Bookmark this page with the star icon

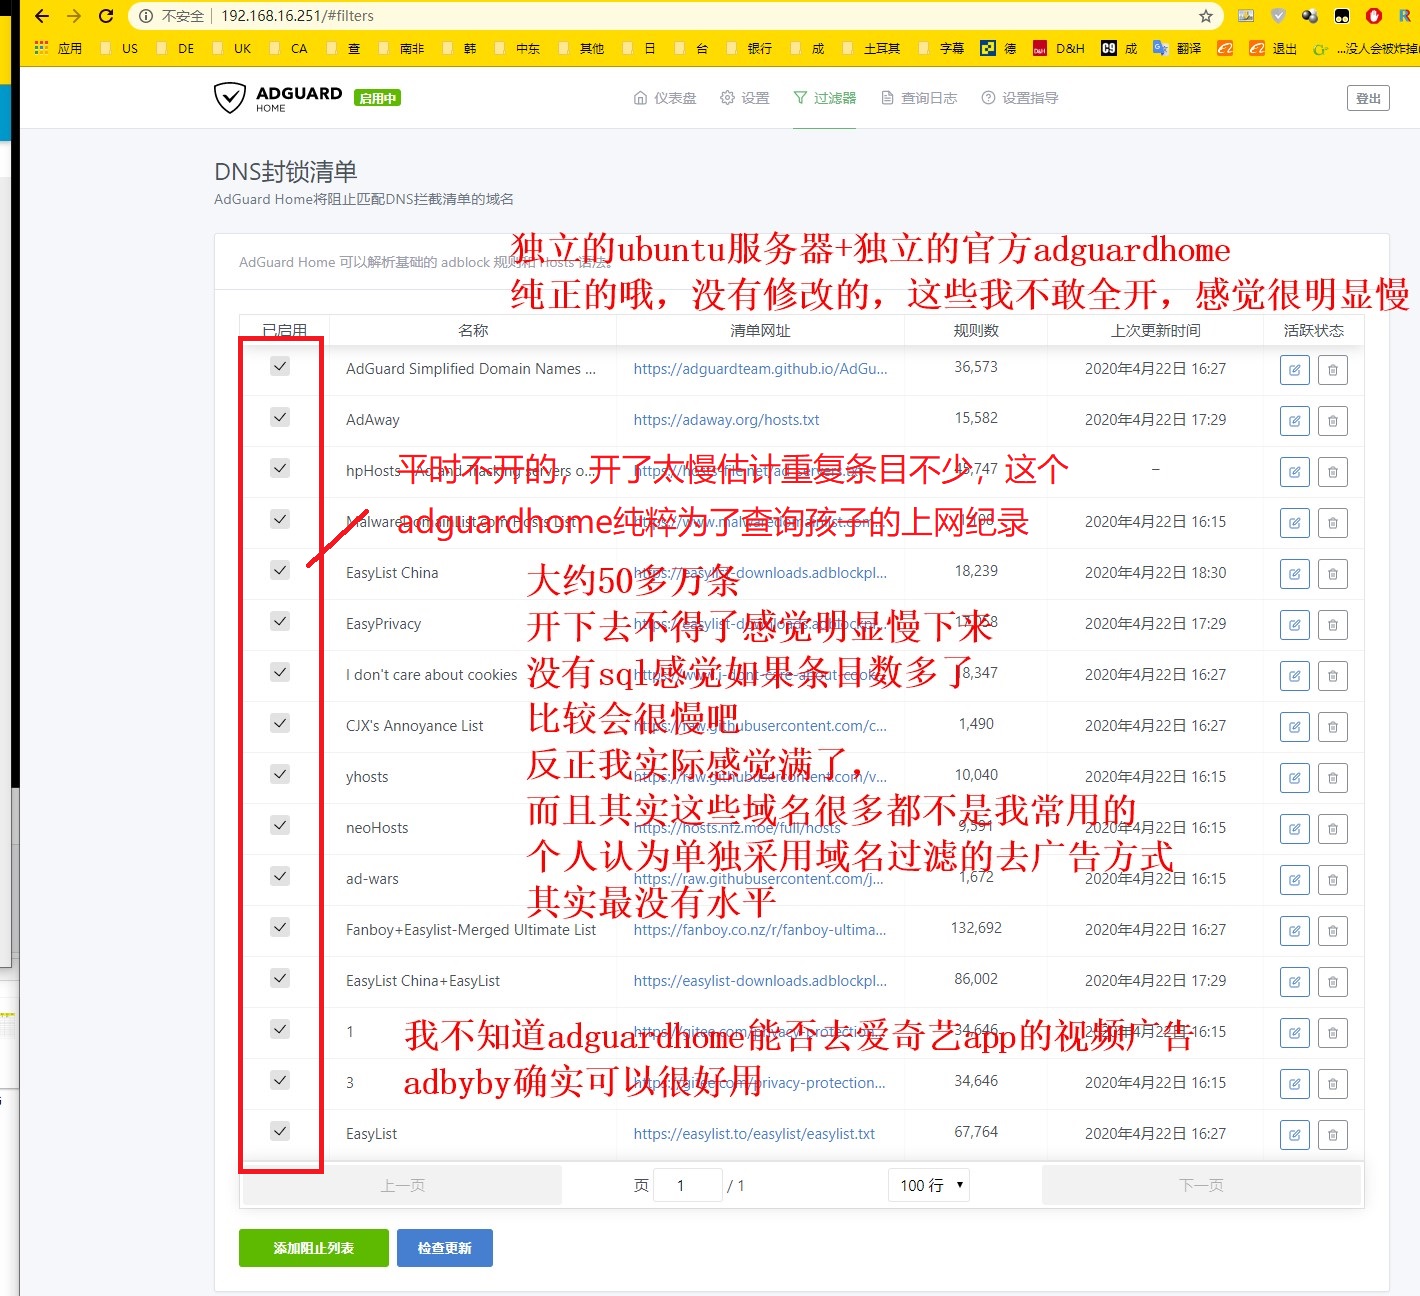(1206, 16)
